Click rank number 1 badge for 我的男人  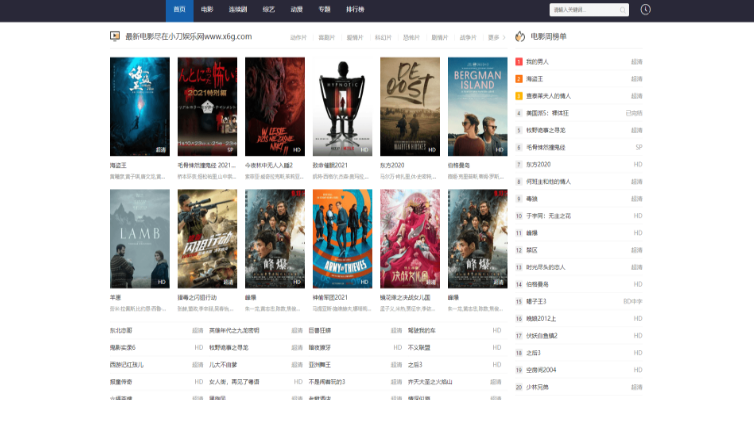point(519,62)
